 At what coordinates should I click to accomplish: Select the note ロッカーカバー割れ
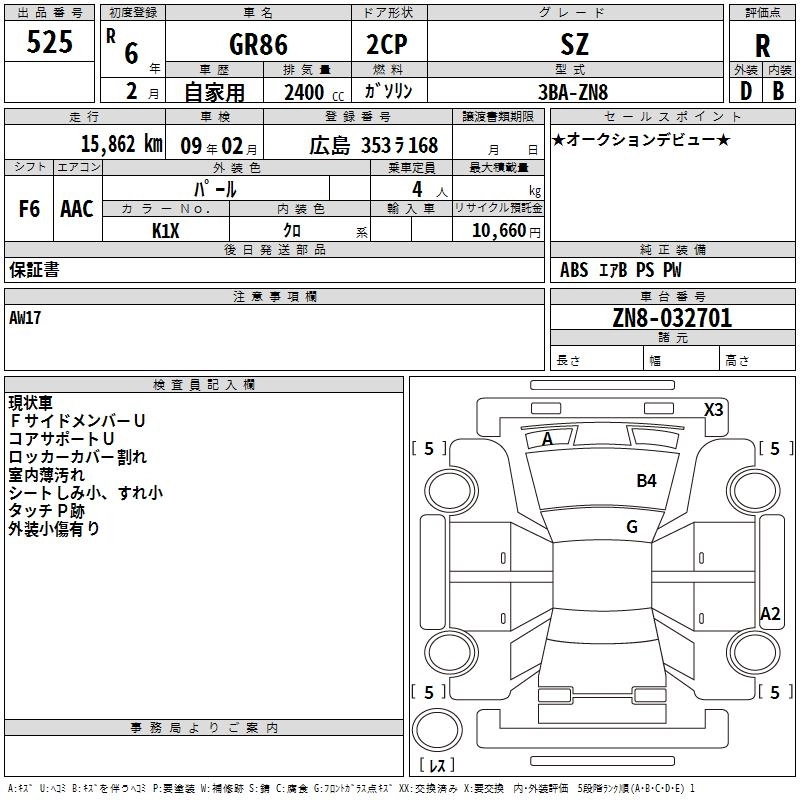point(78,457)
